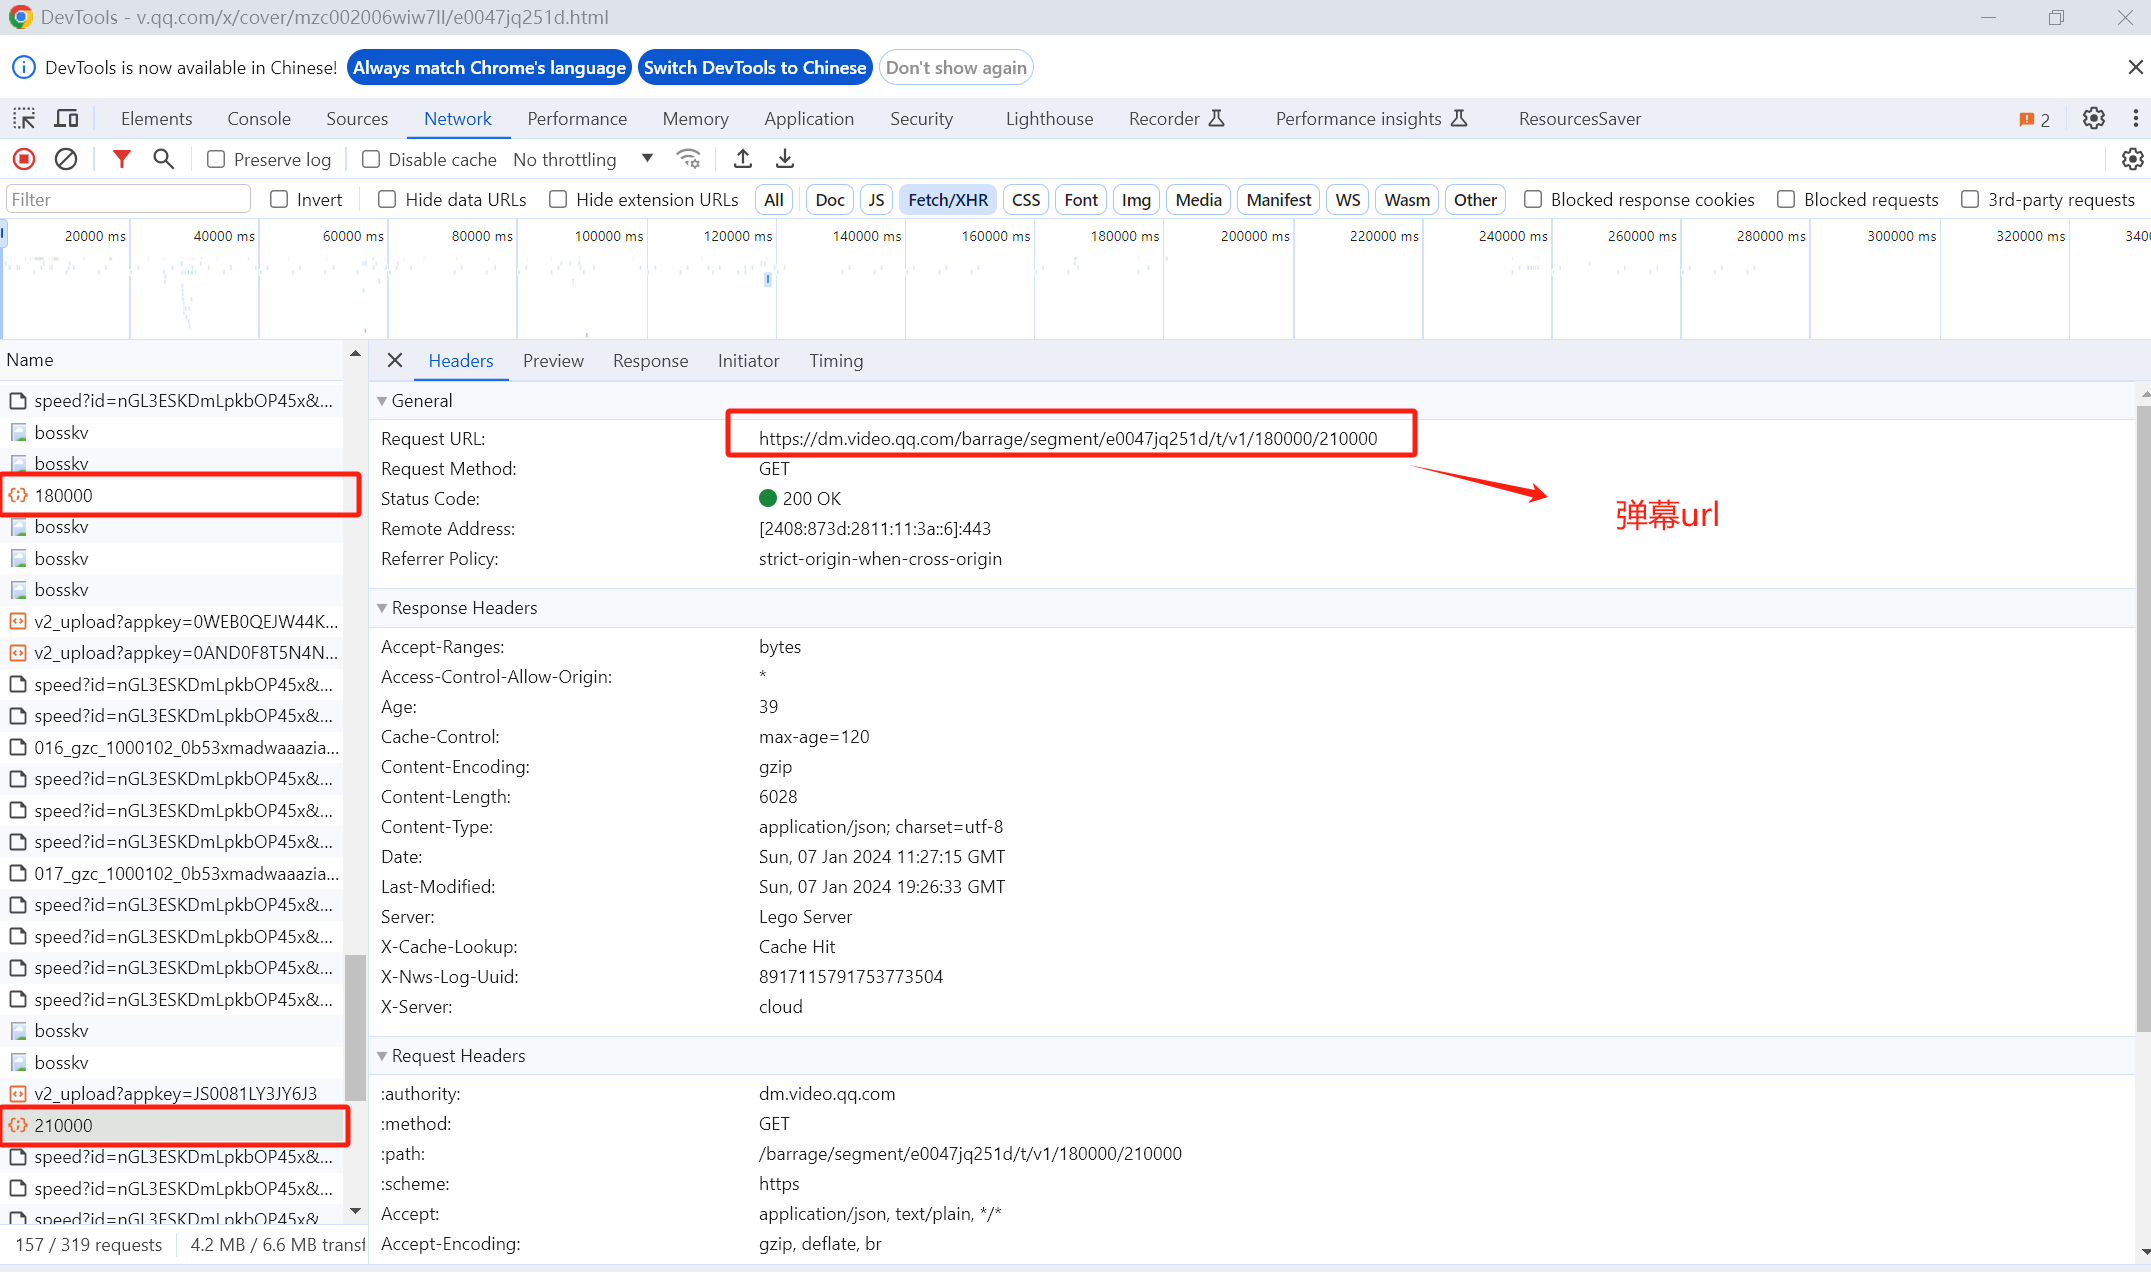The height and width of the screenshot is (1272, 2151).
Task: Open network conditions wifi icon
Action: click(688, 159)
